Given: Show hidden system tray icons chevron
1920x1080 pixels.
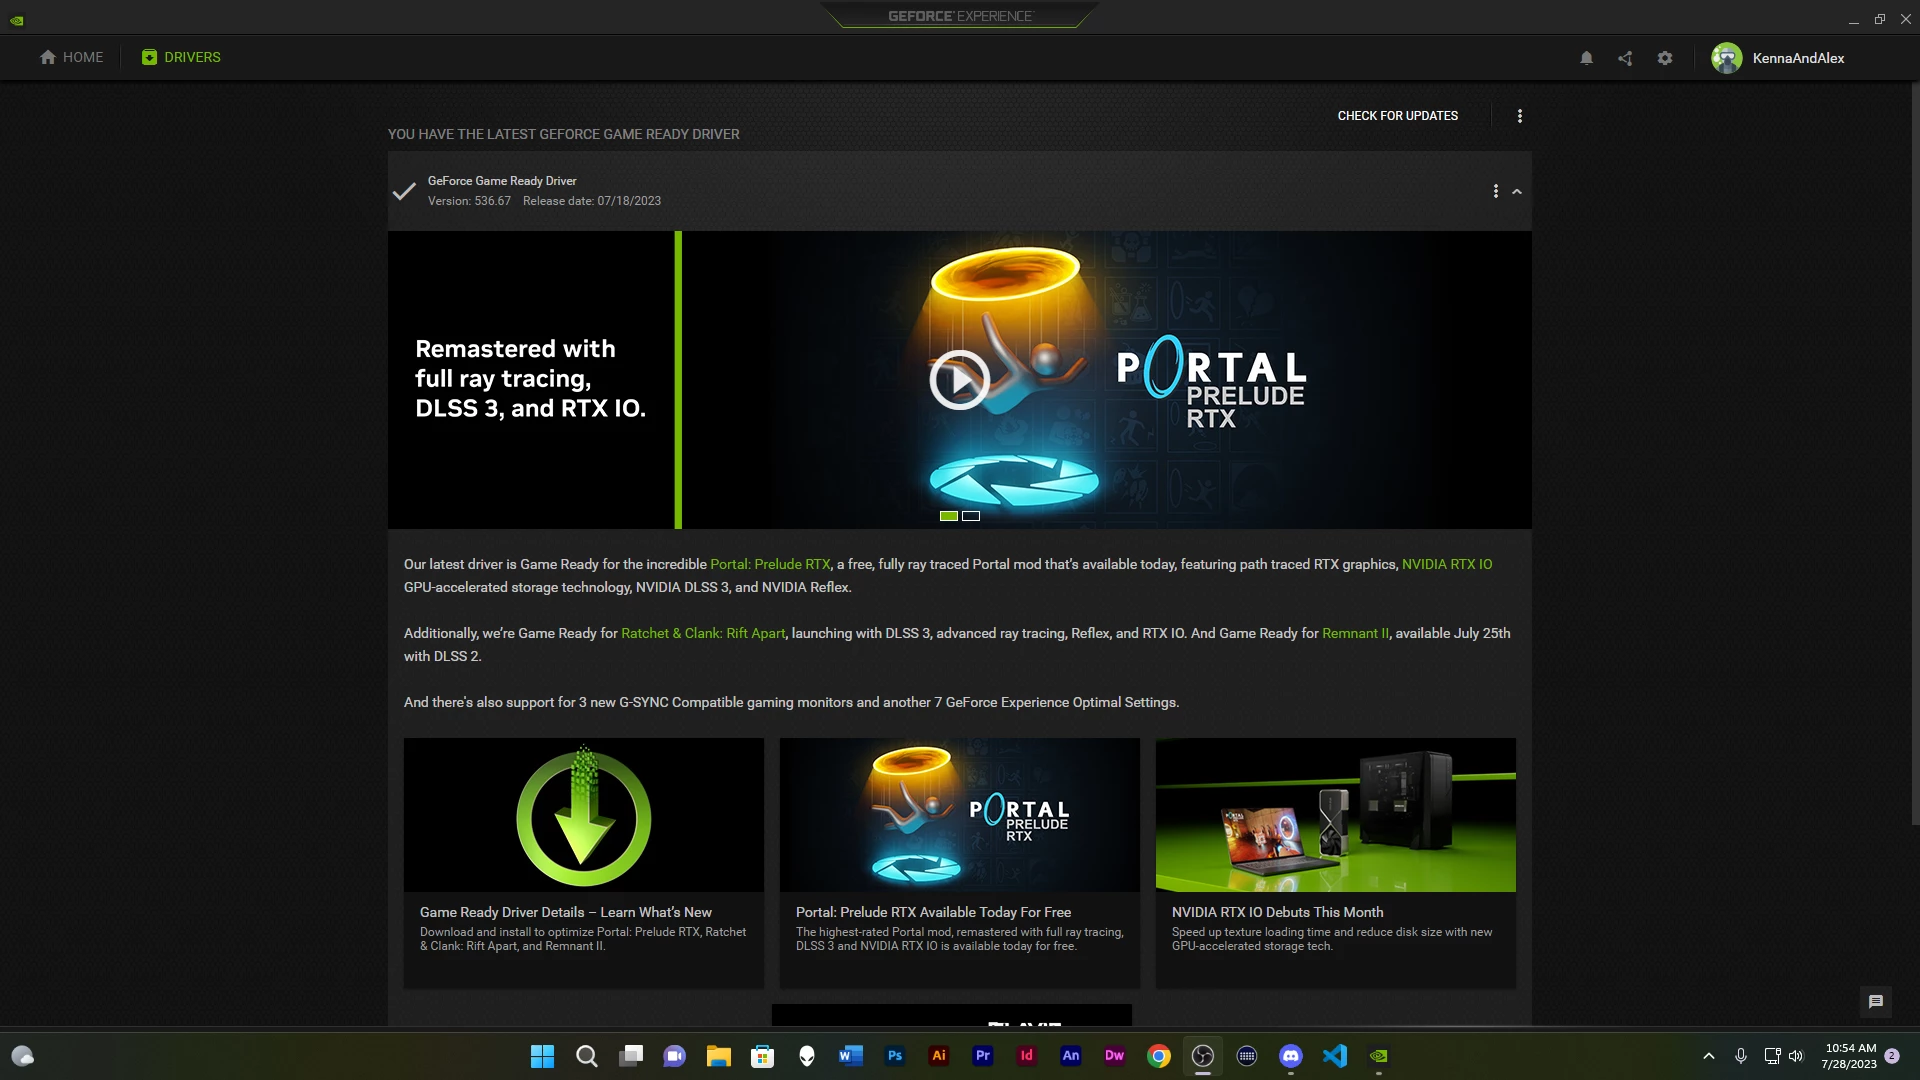Looking at the screenshot, I should coord(1709,1056).
